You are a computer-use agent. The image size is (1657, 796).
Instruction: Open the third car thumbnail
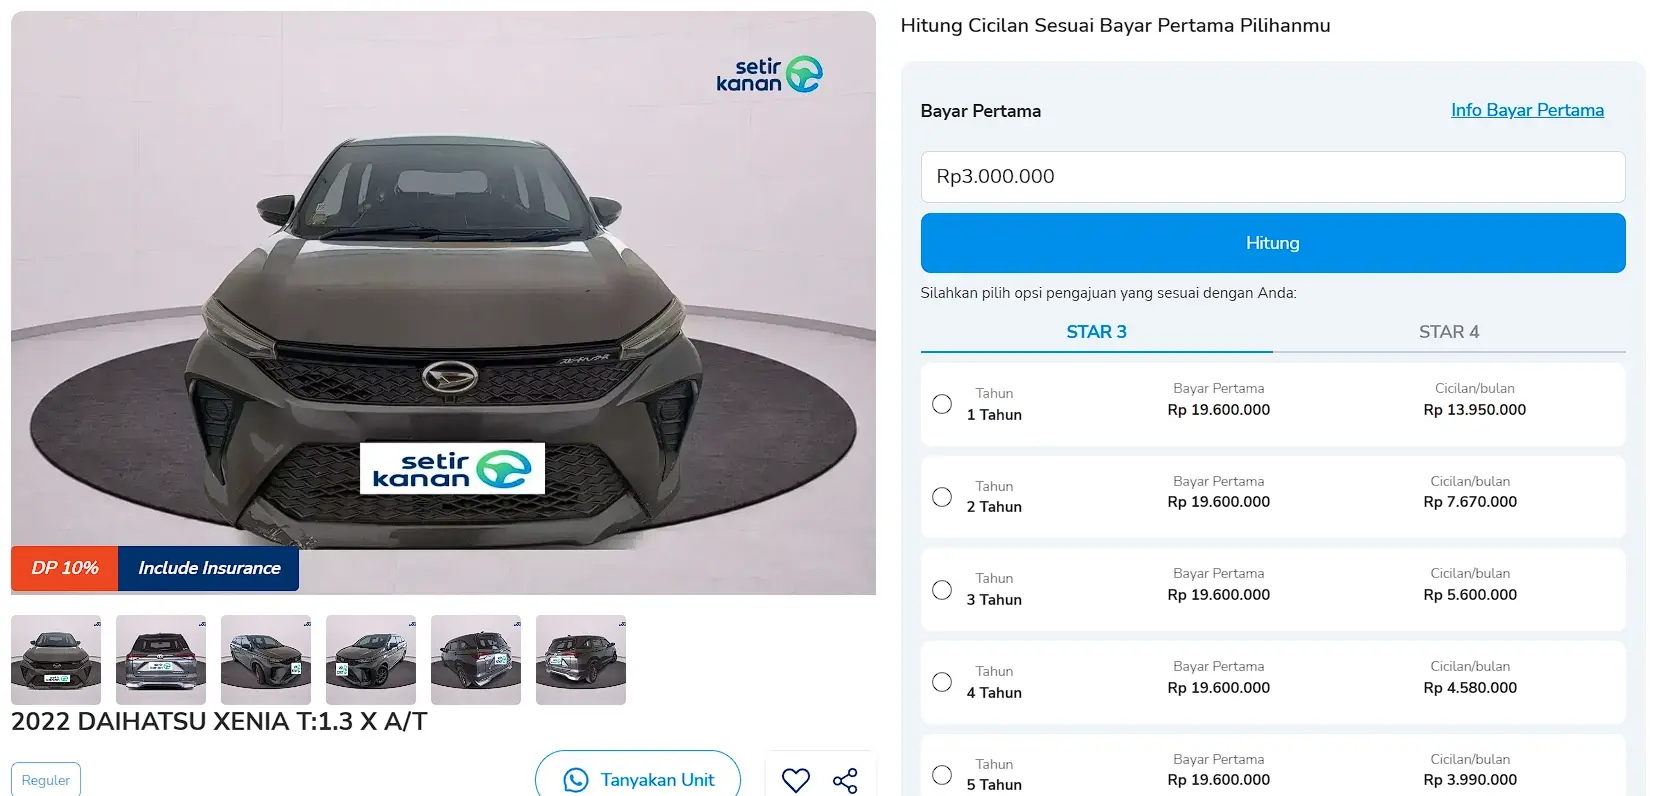click(x=266, y=660)
